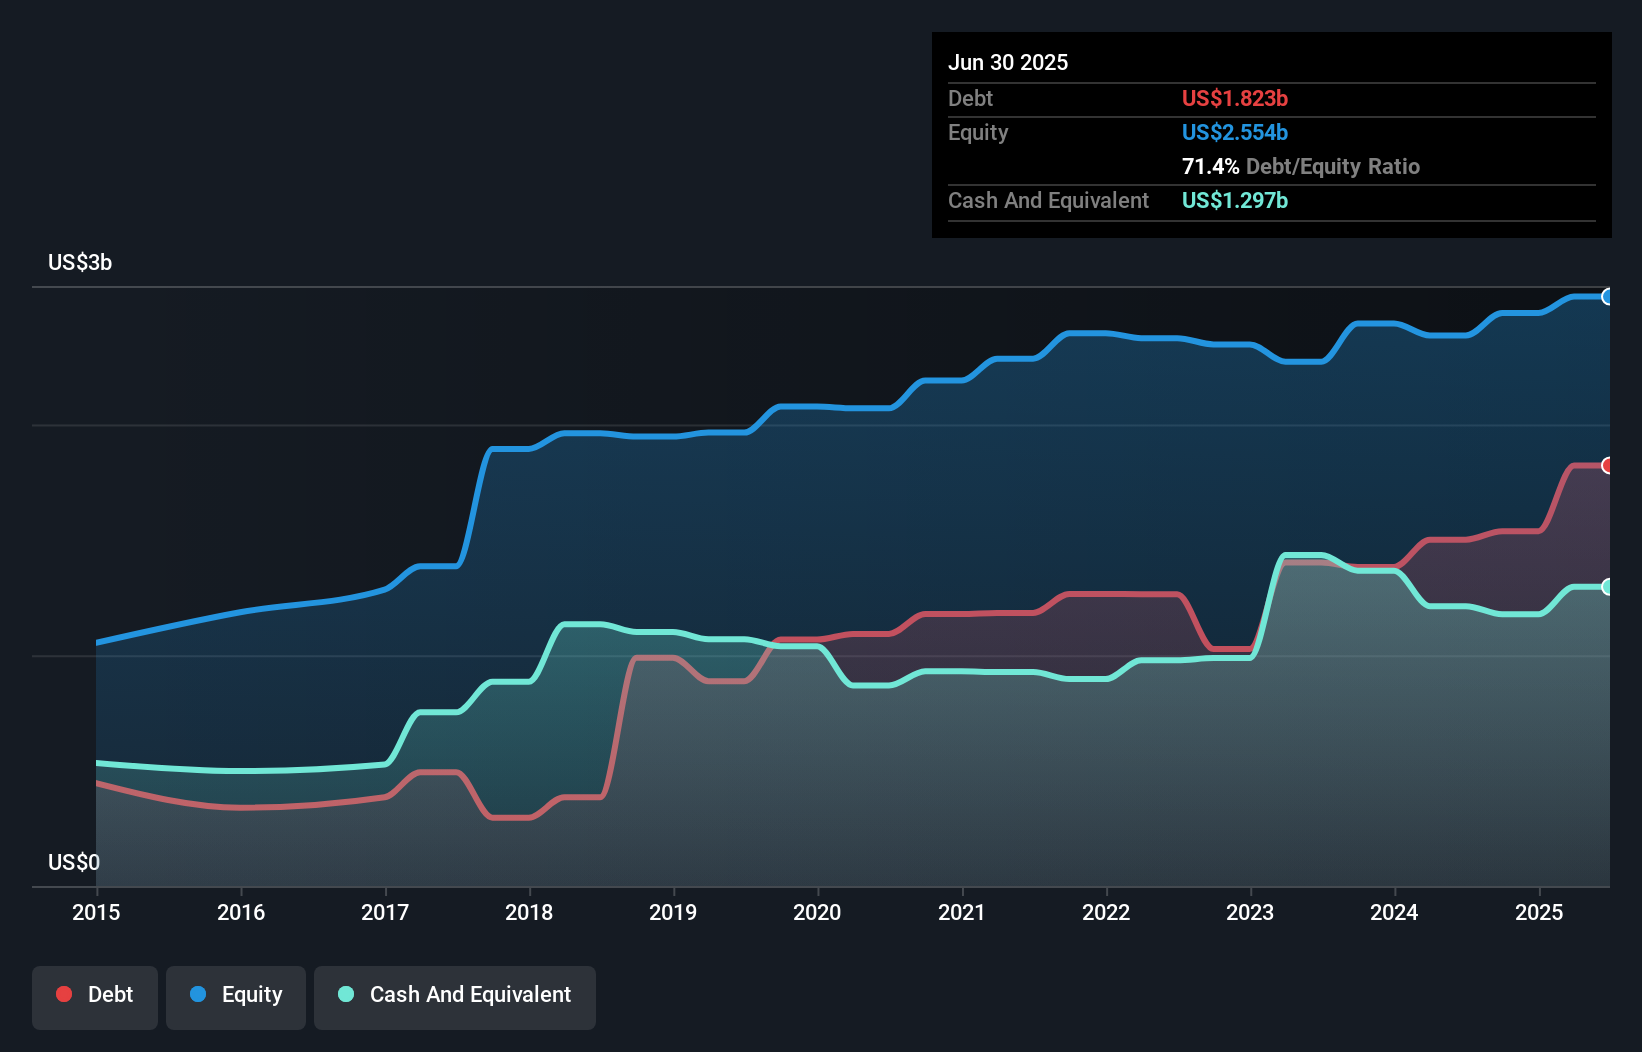Click the Cash And Equivalent legend button
The image size is (1642, 1052).
point(455,994)
